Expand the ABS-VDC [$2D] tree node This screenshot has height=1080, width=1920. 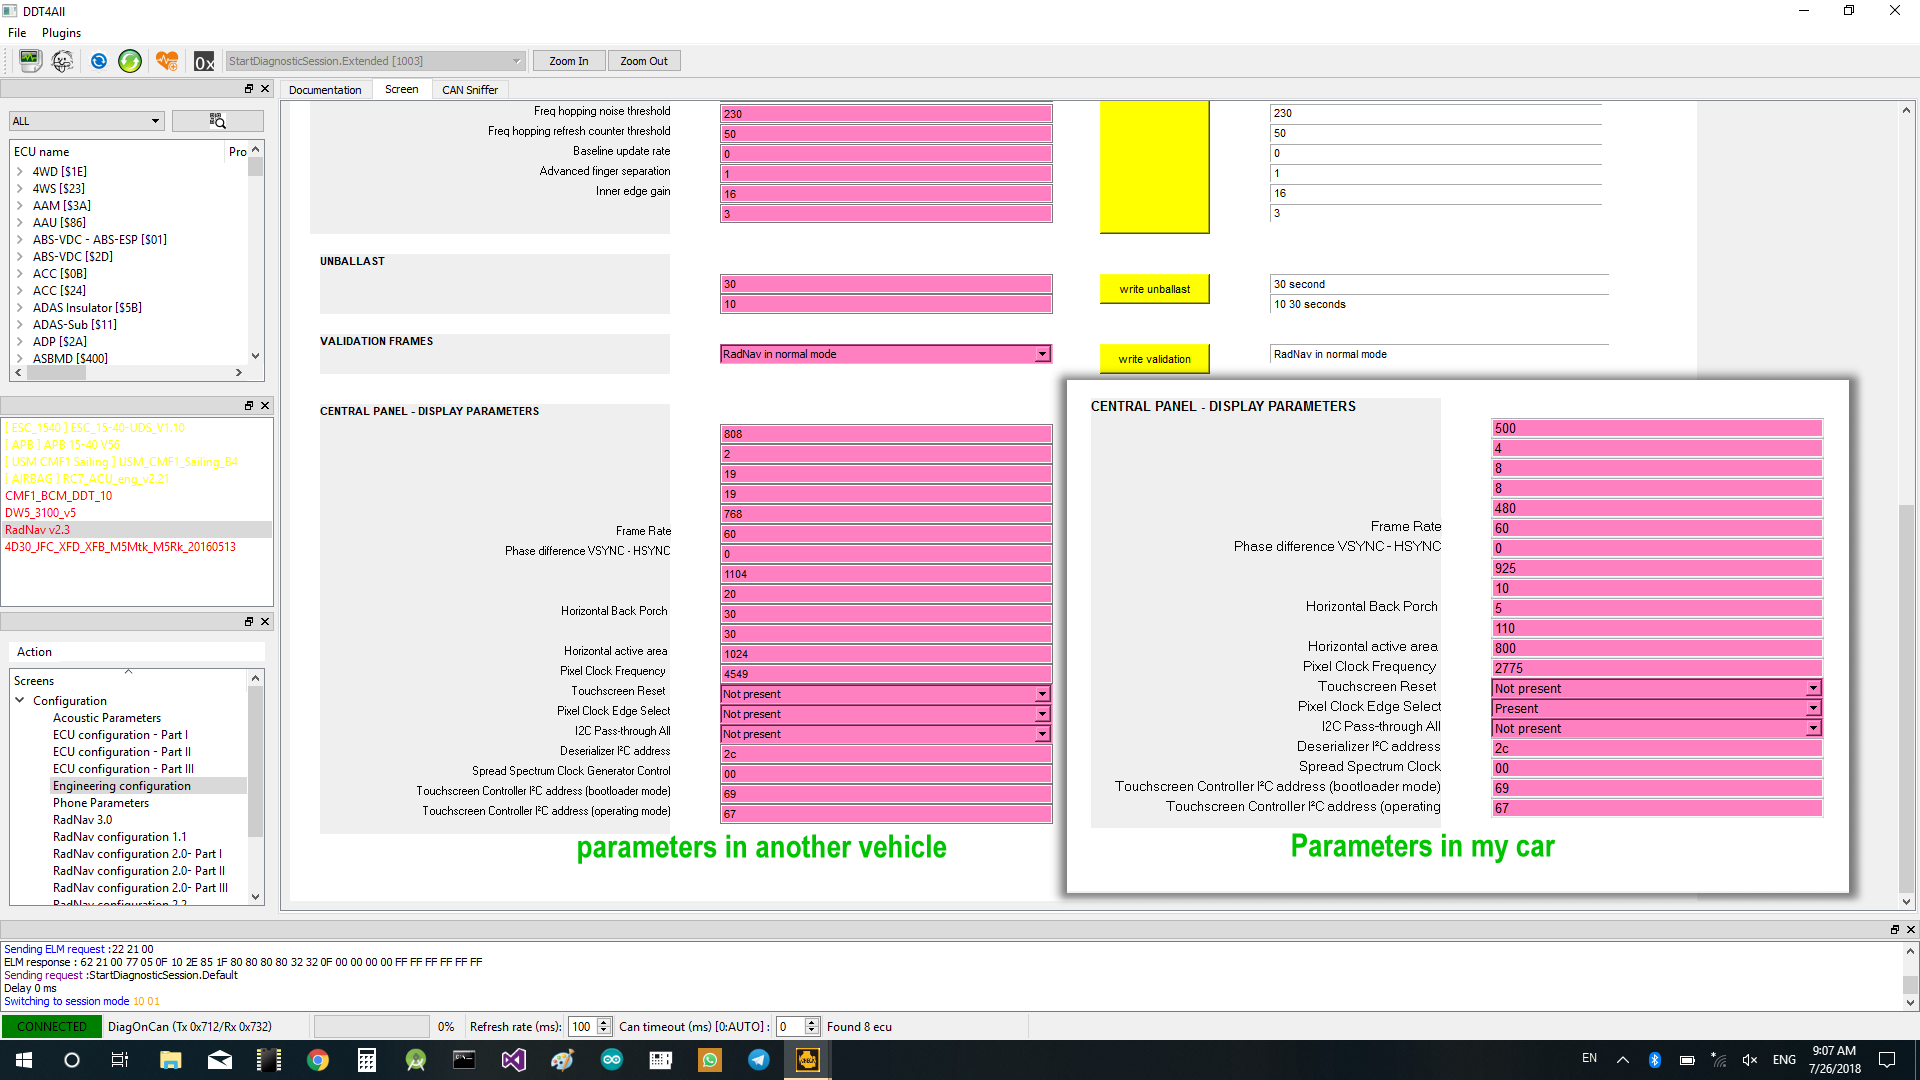click(20, 257)
